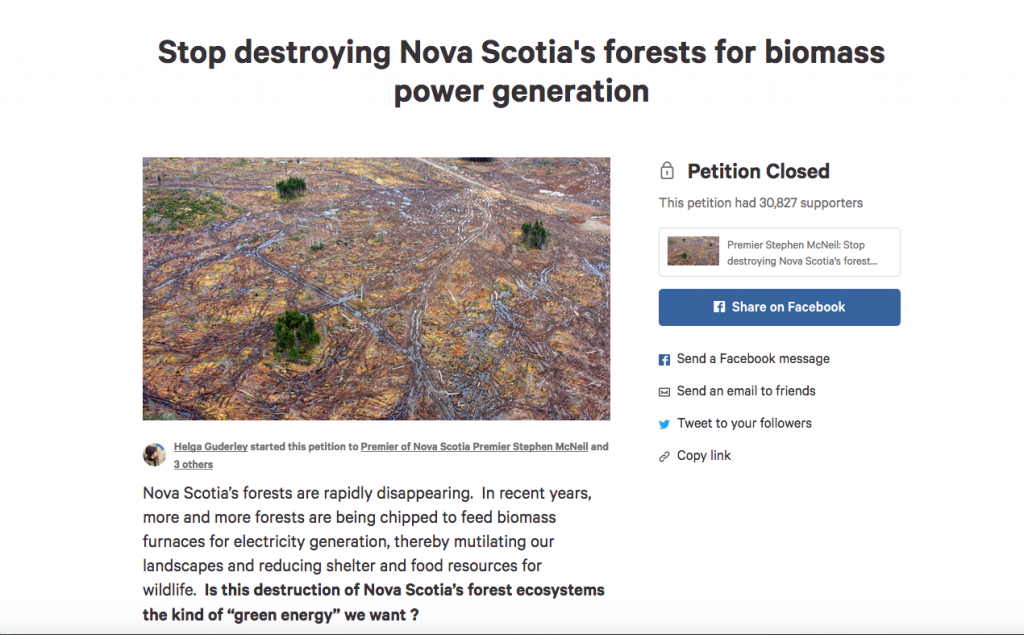Choose Send an email to friends
Viewport: 1024px width, 635px height.
746,391
